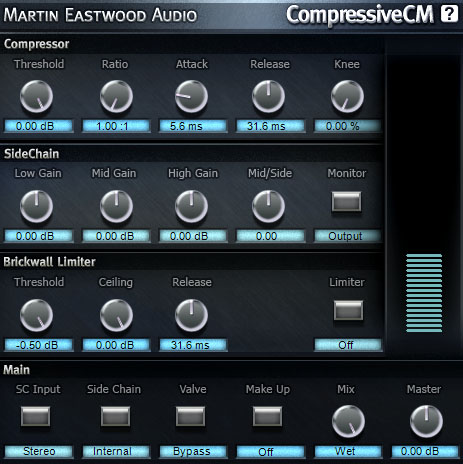
Task: Click the limiter release 31.6 ms value
Action: tap(193, 345)
